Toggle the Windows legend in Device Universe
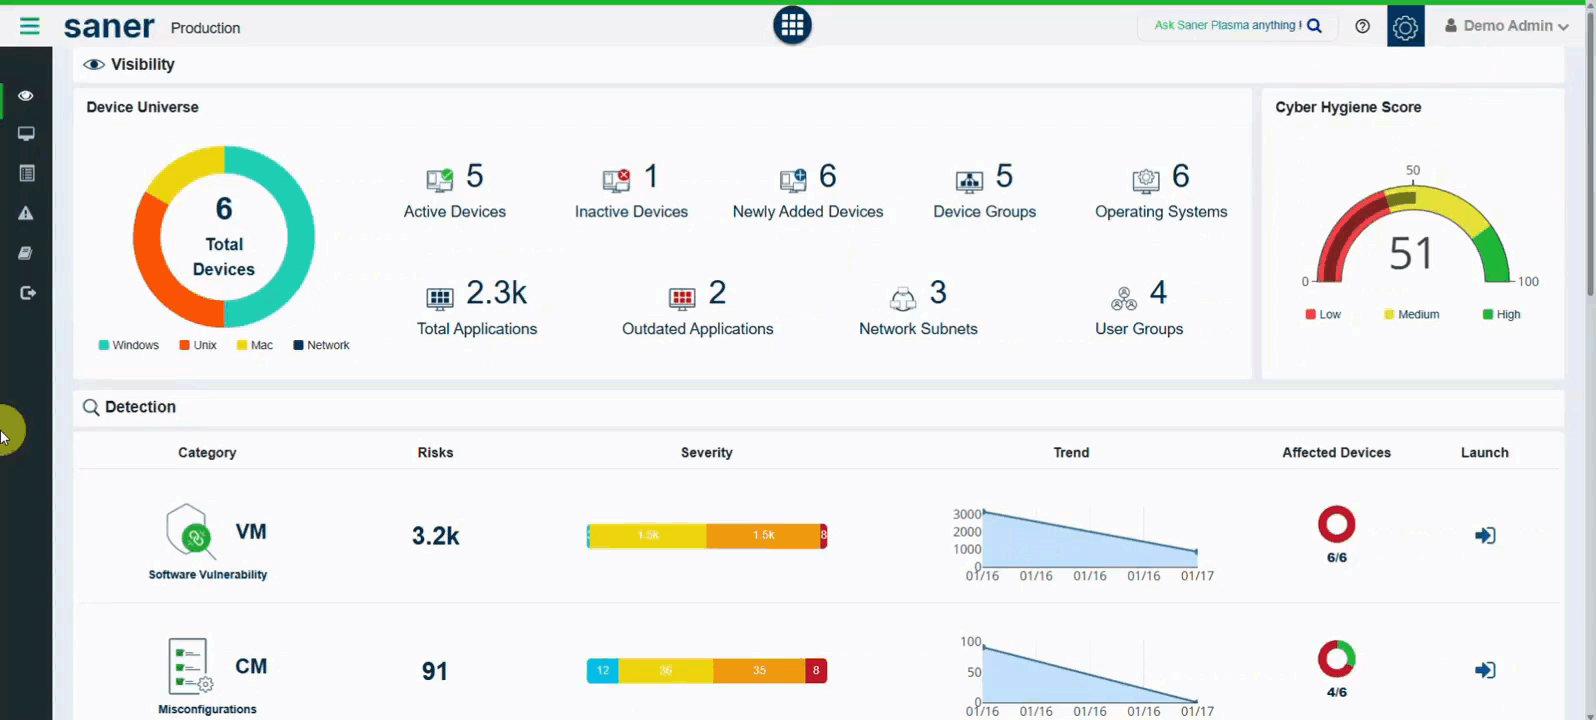 (129, 345)
